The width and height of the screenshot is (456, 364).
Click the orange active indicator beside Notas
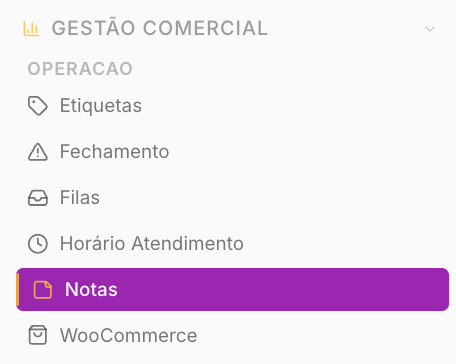[18, 289]
